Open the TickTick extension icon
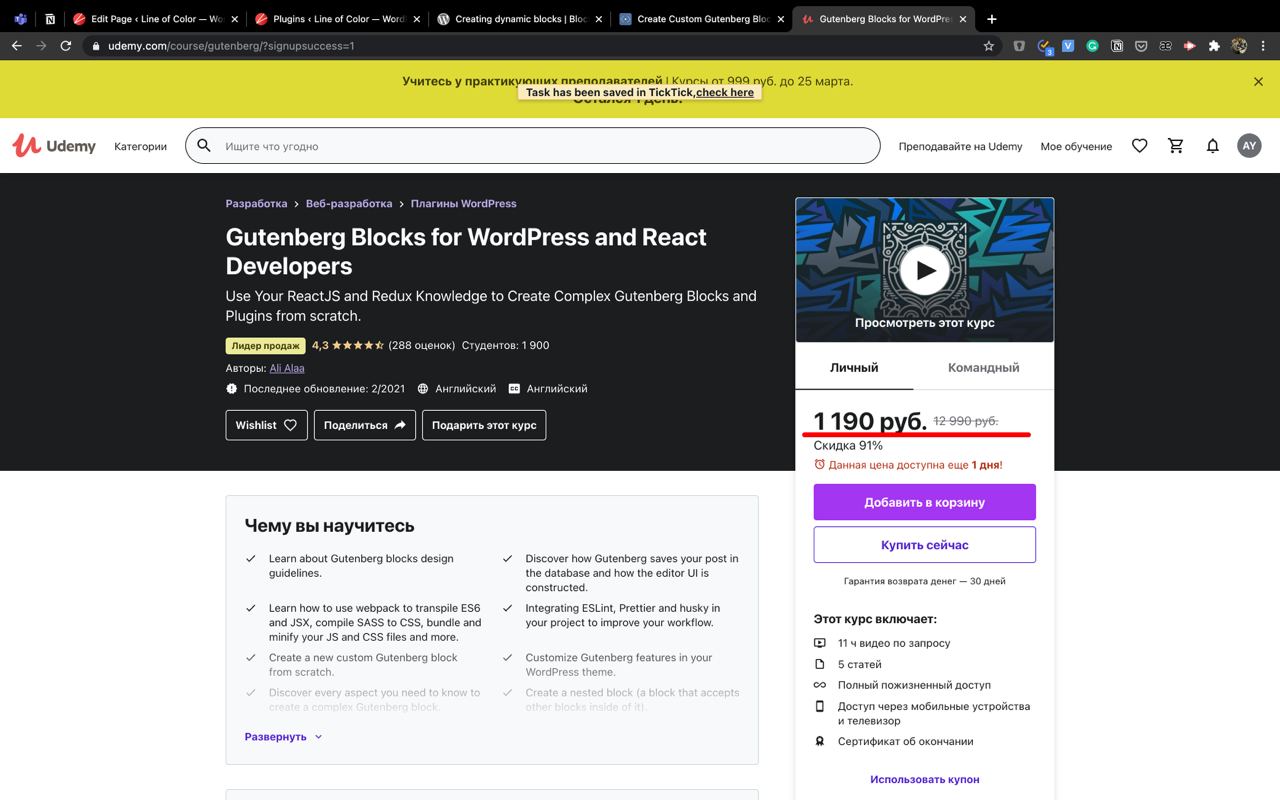1280x800 pixels. coord(1045,46)
